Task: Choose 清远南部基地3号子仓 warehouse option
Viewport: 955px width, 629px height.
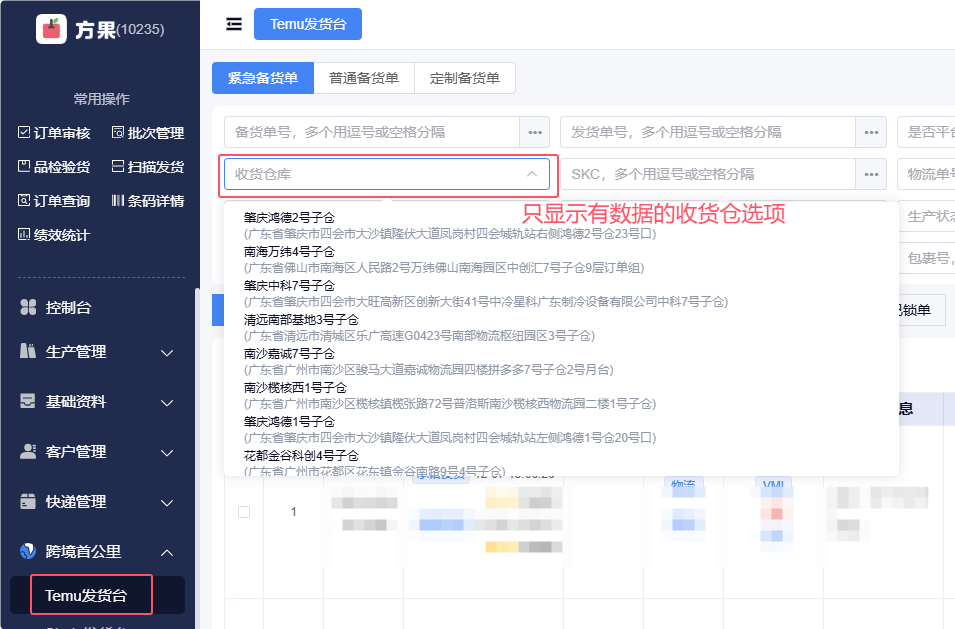Action: pos(419,328)
